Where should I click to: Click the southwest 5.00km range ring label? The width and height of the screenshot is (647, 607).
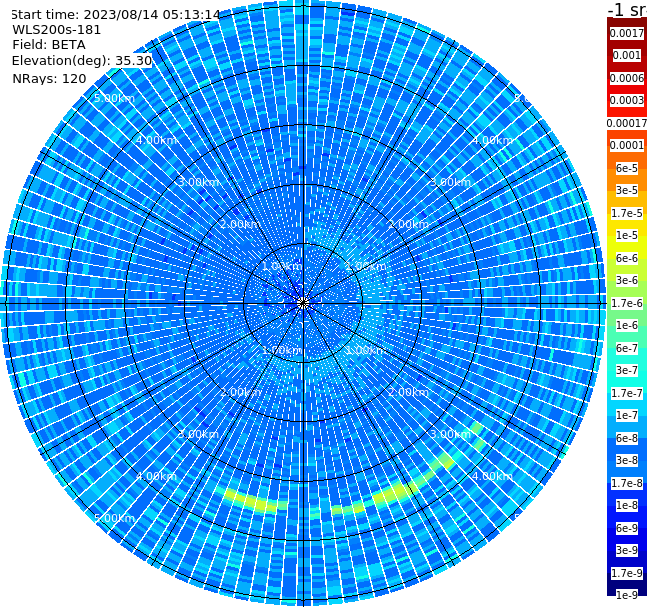114,518
